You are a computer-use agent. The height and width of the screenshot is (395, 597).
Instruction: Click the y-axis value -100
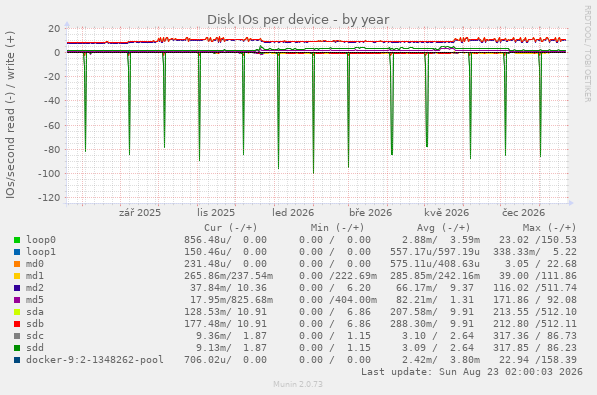pyautogui.click(x=49, y=174)
